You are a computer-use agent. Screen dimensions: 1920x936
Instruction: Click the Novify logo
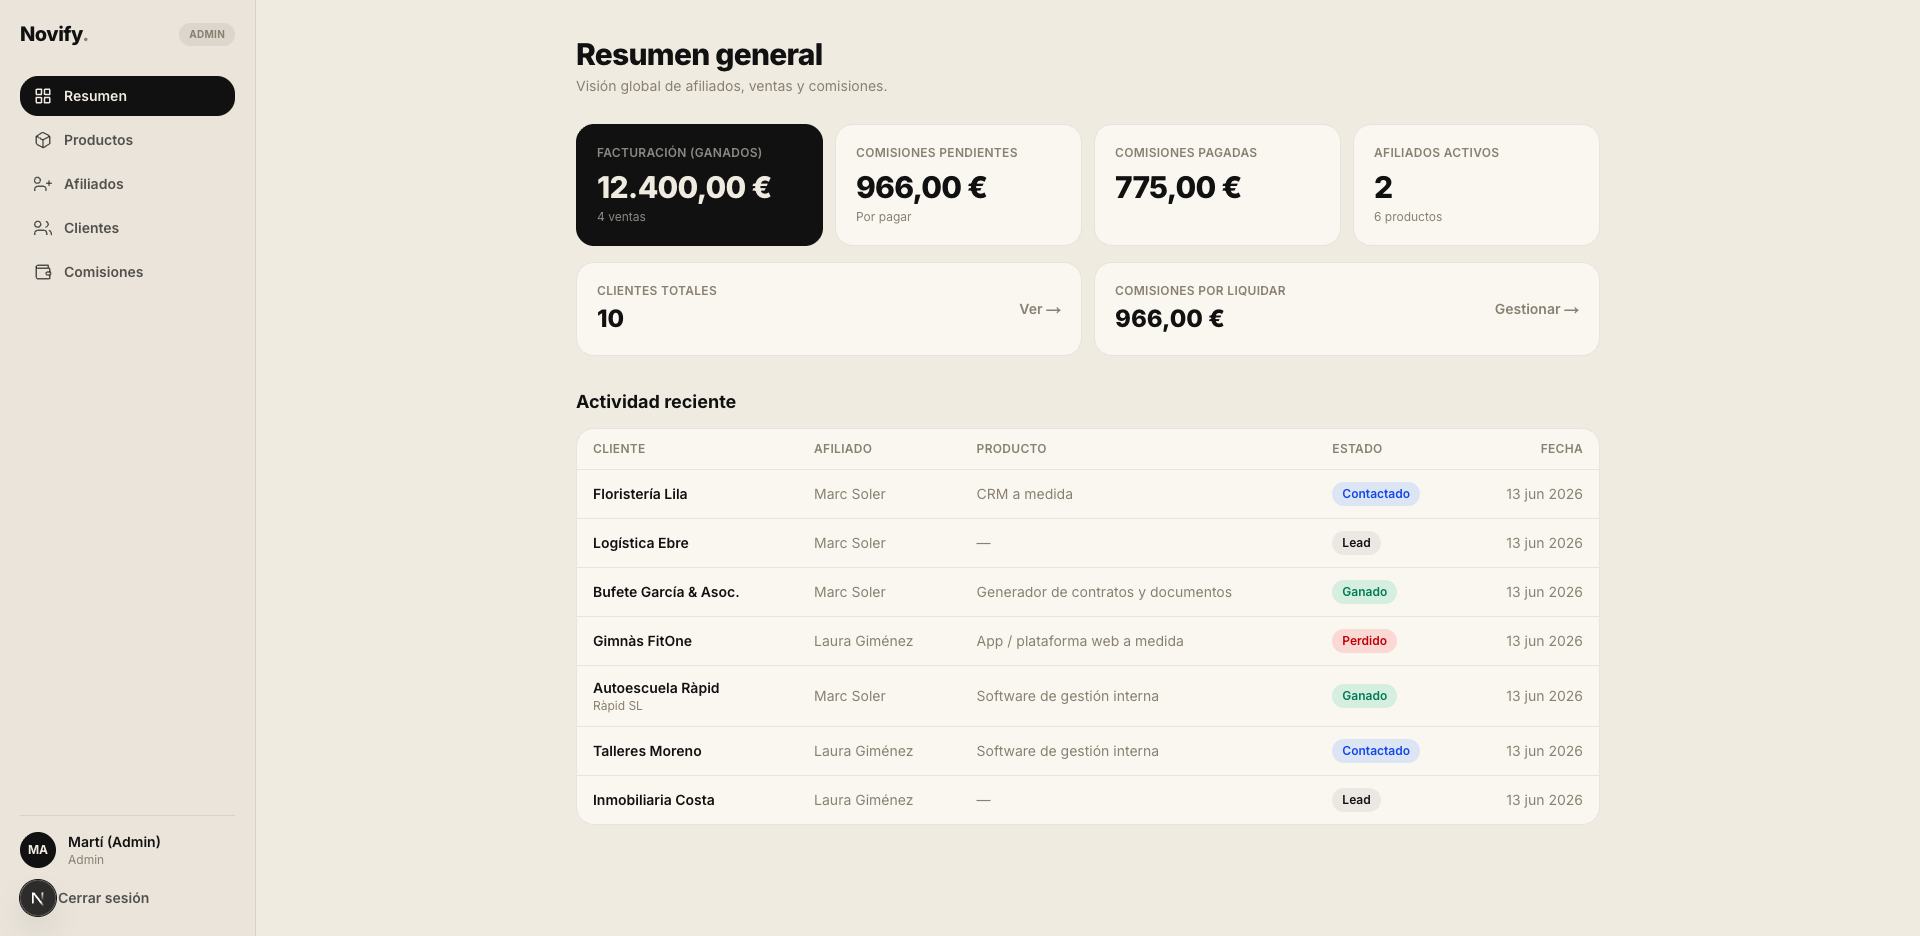(x=54, y=34)
